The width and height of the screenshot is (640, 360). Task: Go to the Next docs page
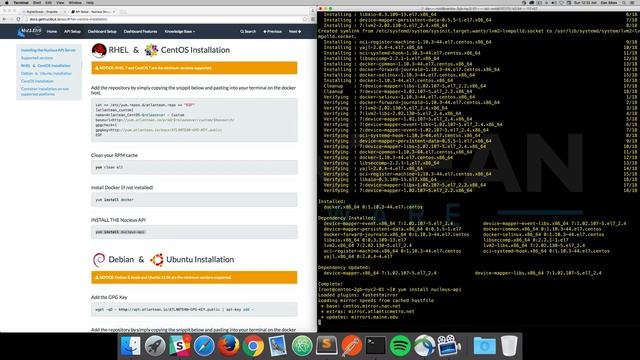point(295,31)
